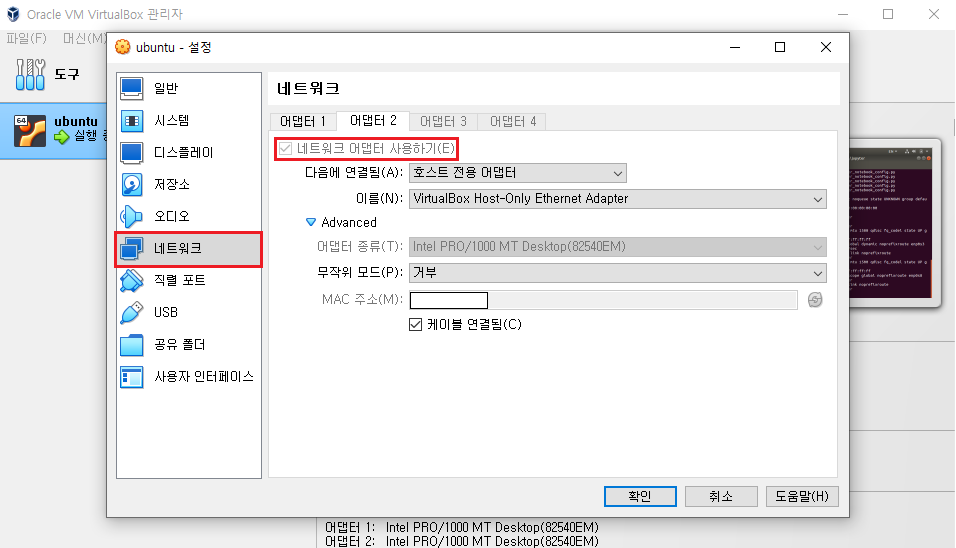Select the ubuntu VM icon in manager list
This screenshot has height=548, width=956.
click(x=30, y=130)
